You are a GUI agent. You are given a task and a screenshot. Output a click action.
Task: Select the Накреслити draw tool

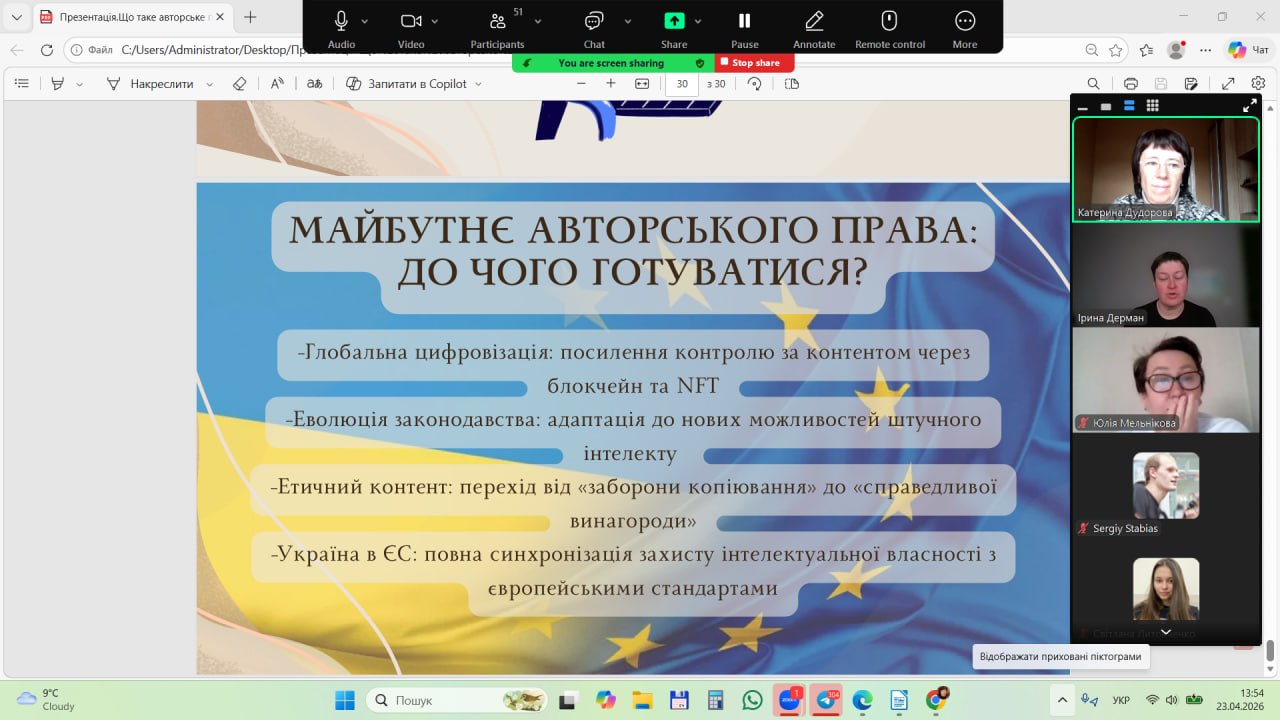tap(150, 84)
